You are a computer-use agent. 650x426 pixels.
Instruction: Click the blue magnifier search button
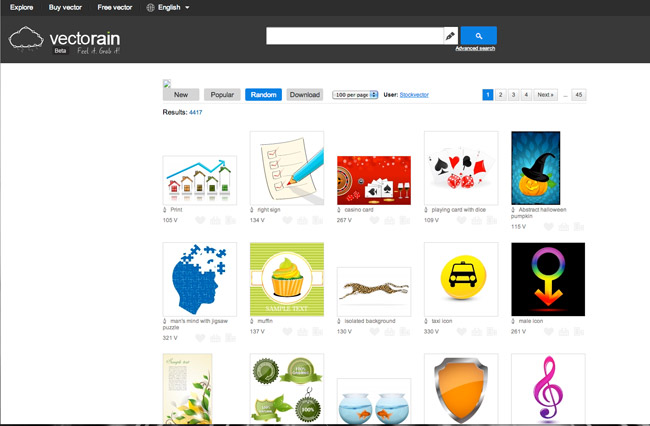[478, 36]
